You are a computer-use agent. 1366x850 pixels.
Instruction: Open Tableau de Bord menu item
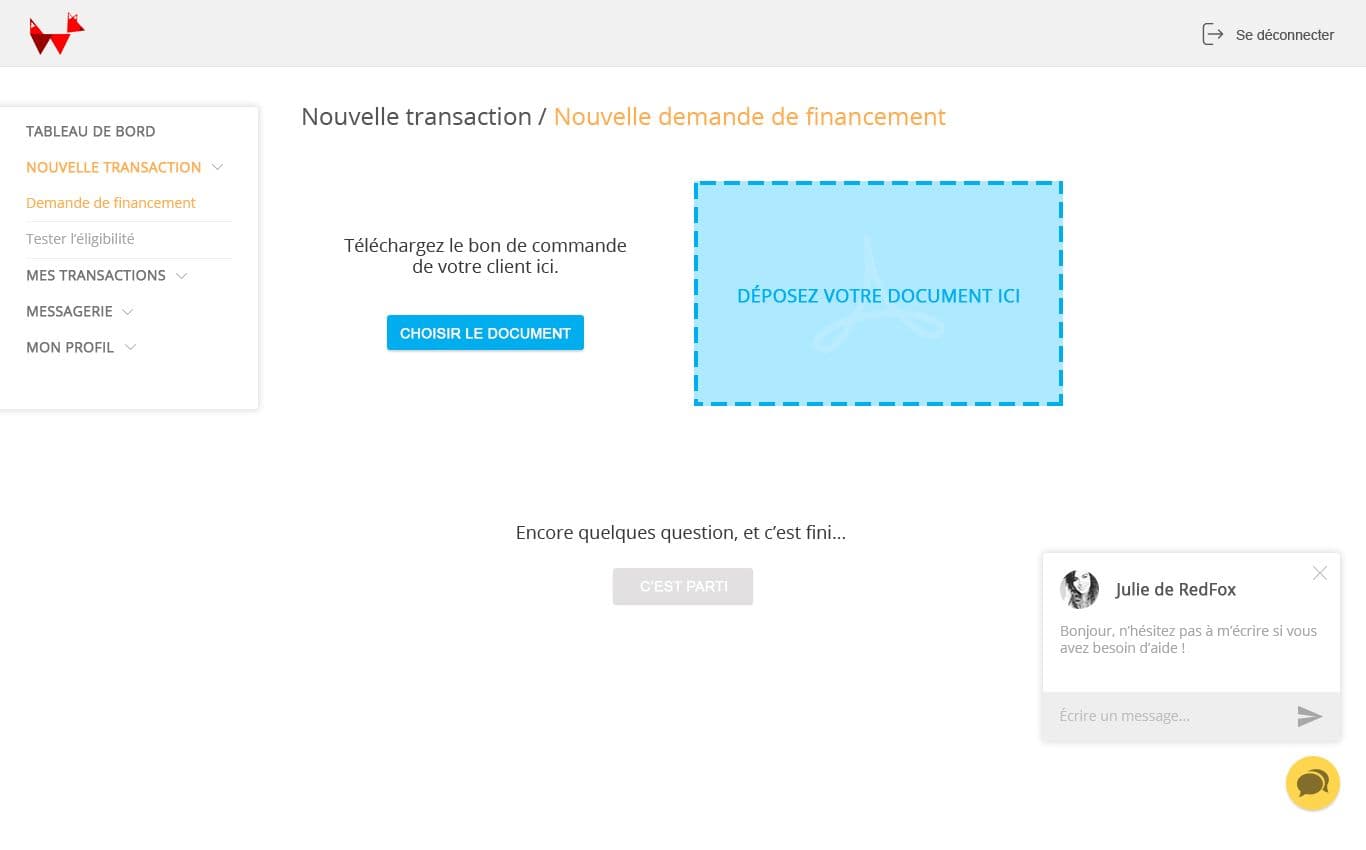click(90, 131)
